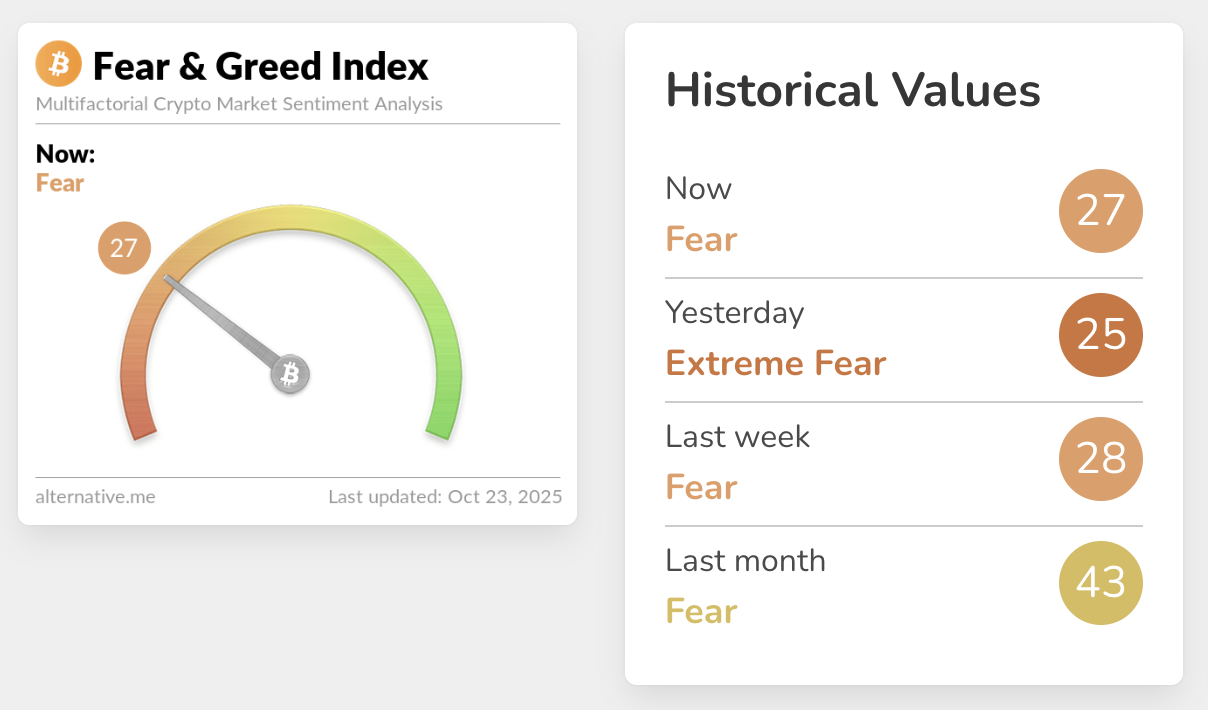Click the orange Bitcoin logo icon
The image size is (1208, 710).
point(58,65)
